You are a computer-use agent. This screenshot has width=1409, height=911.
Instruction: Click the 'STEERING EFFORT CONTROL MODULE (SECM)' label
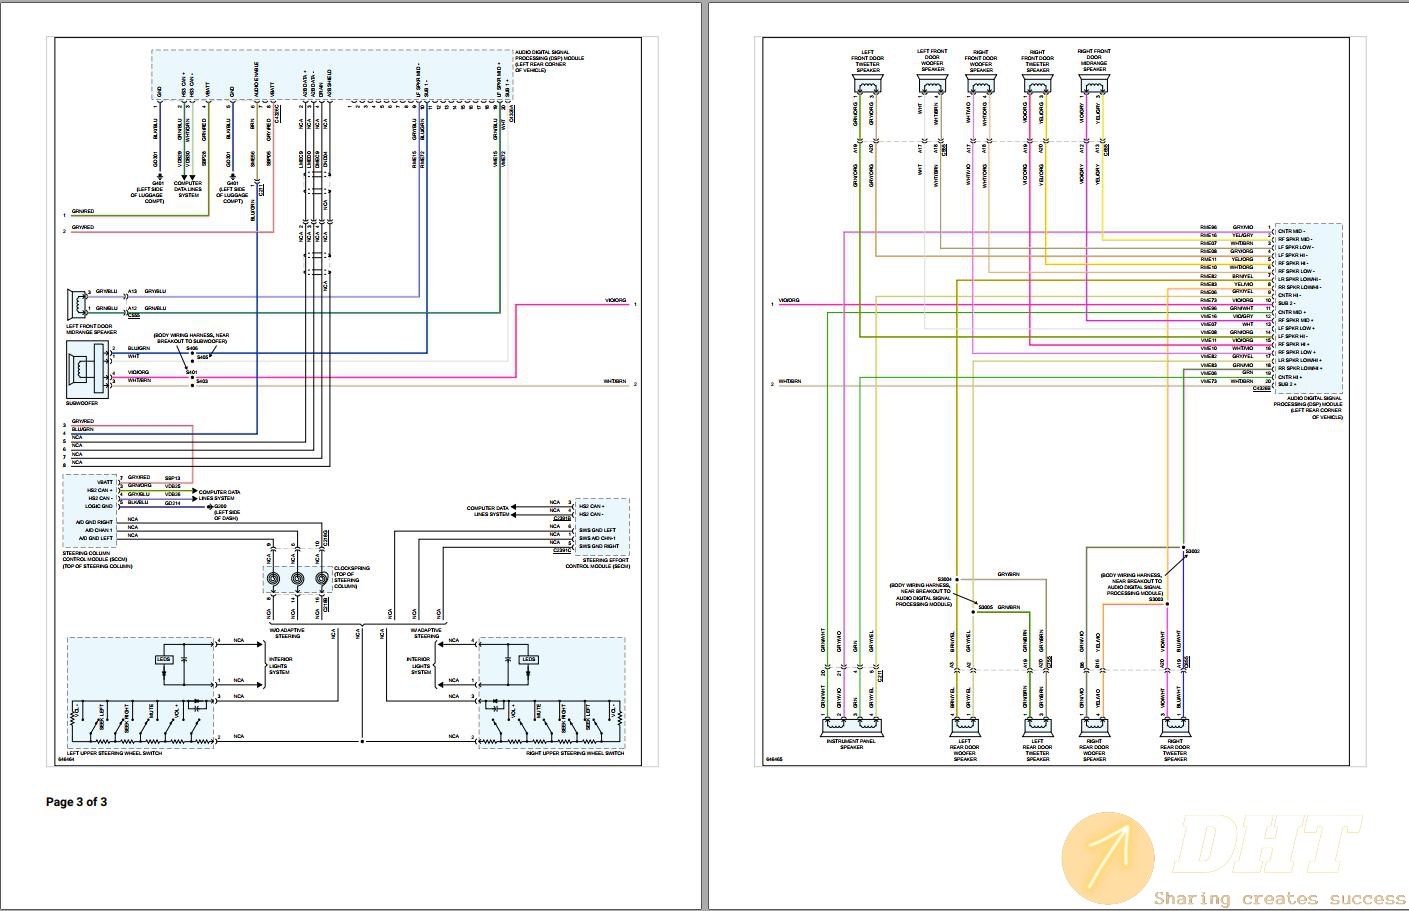click(x=598, y=561)
